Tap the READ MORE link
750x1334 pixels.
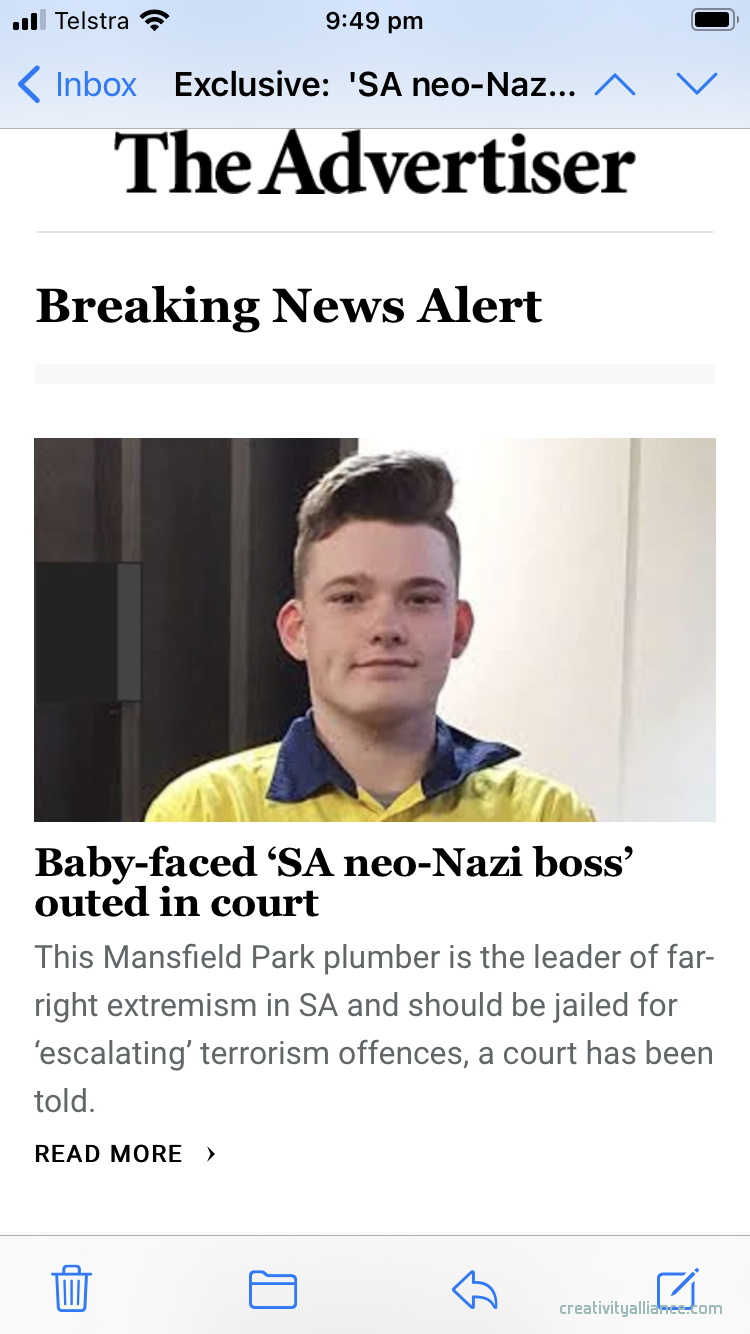point(109,1154)
